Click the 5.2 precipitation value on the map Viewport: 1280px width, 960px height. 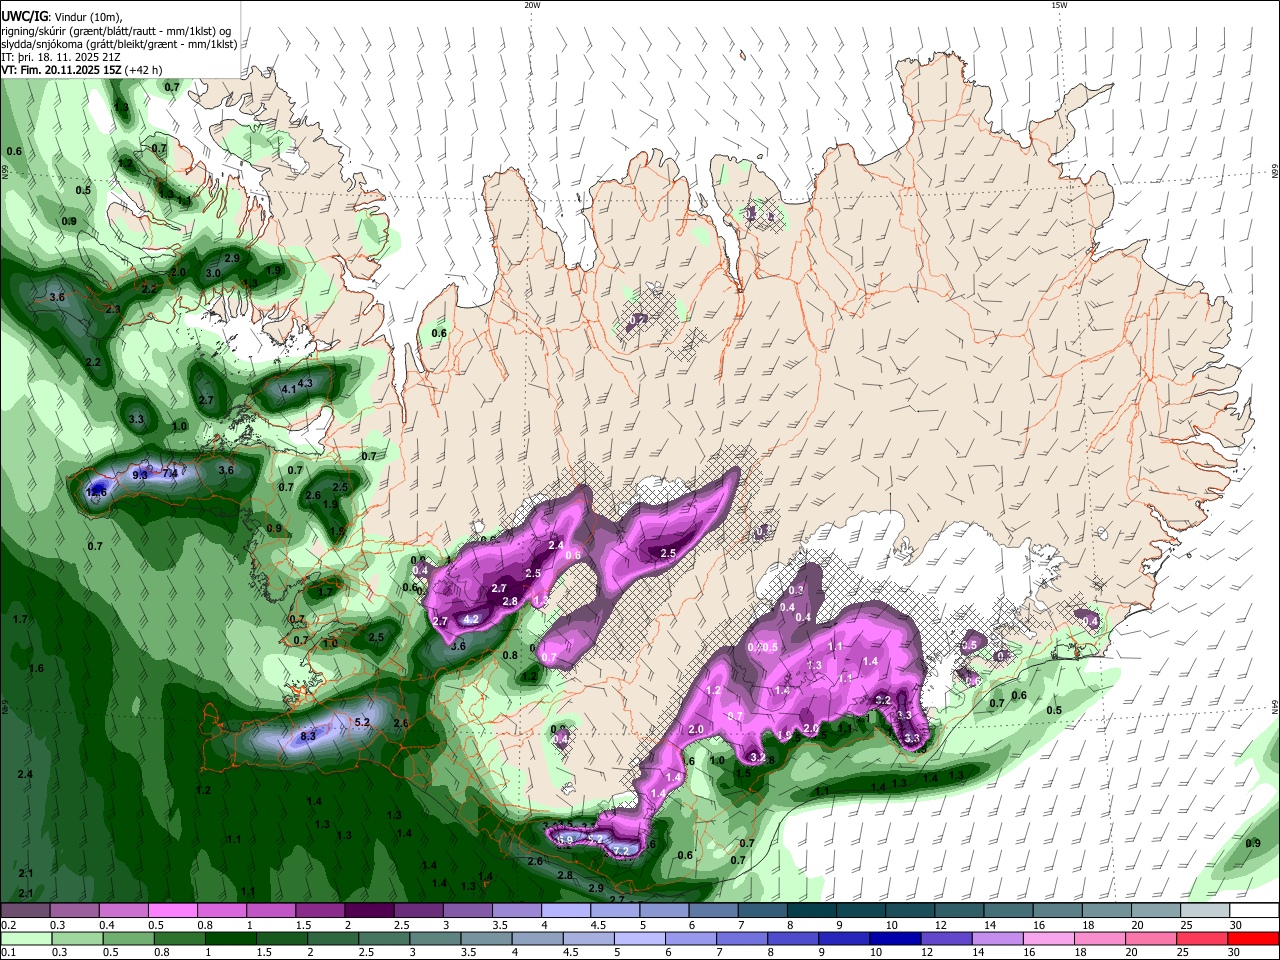(x=362, y=722)
